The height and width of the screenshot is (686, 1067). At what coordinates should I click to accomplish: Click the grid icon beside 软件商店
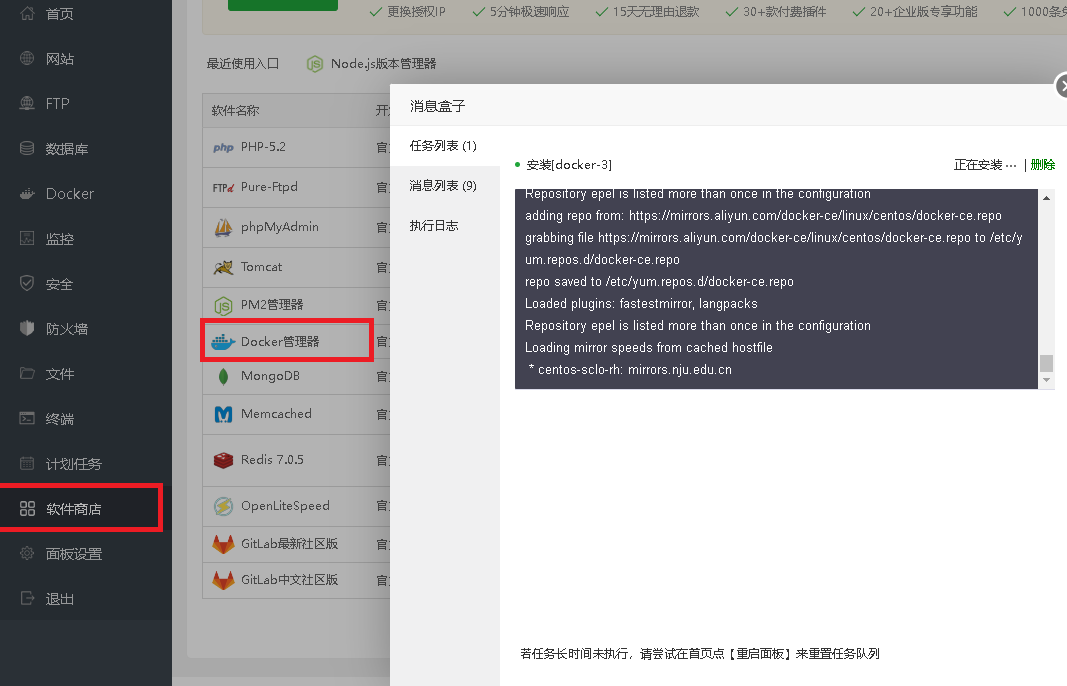tap(27, 508)
